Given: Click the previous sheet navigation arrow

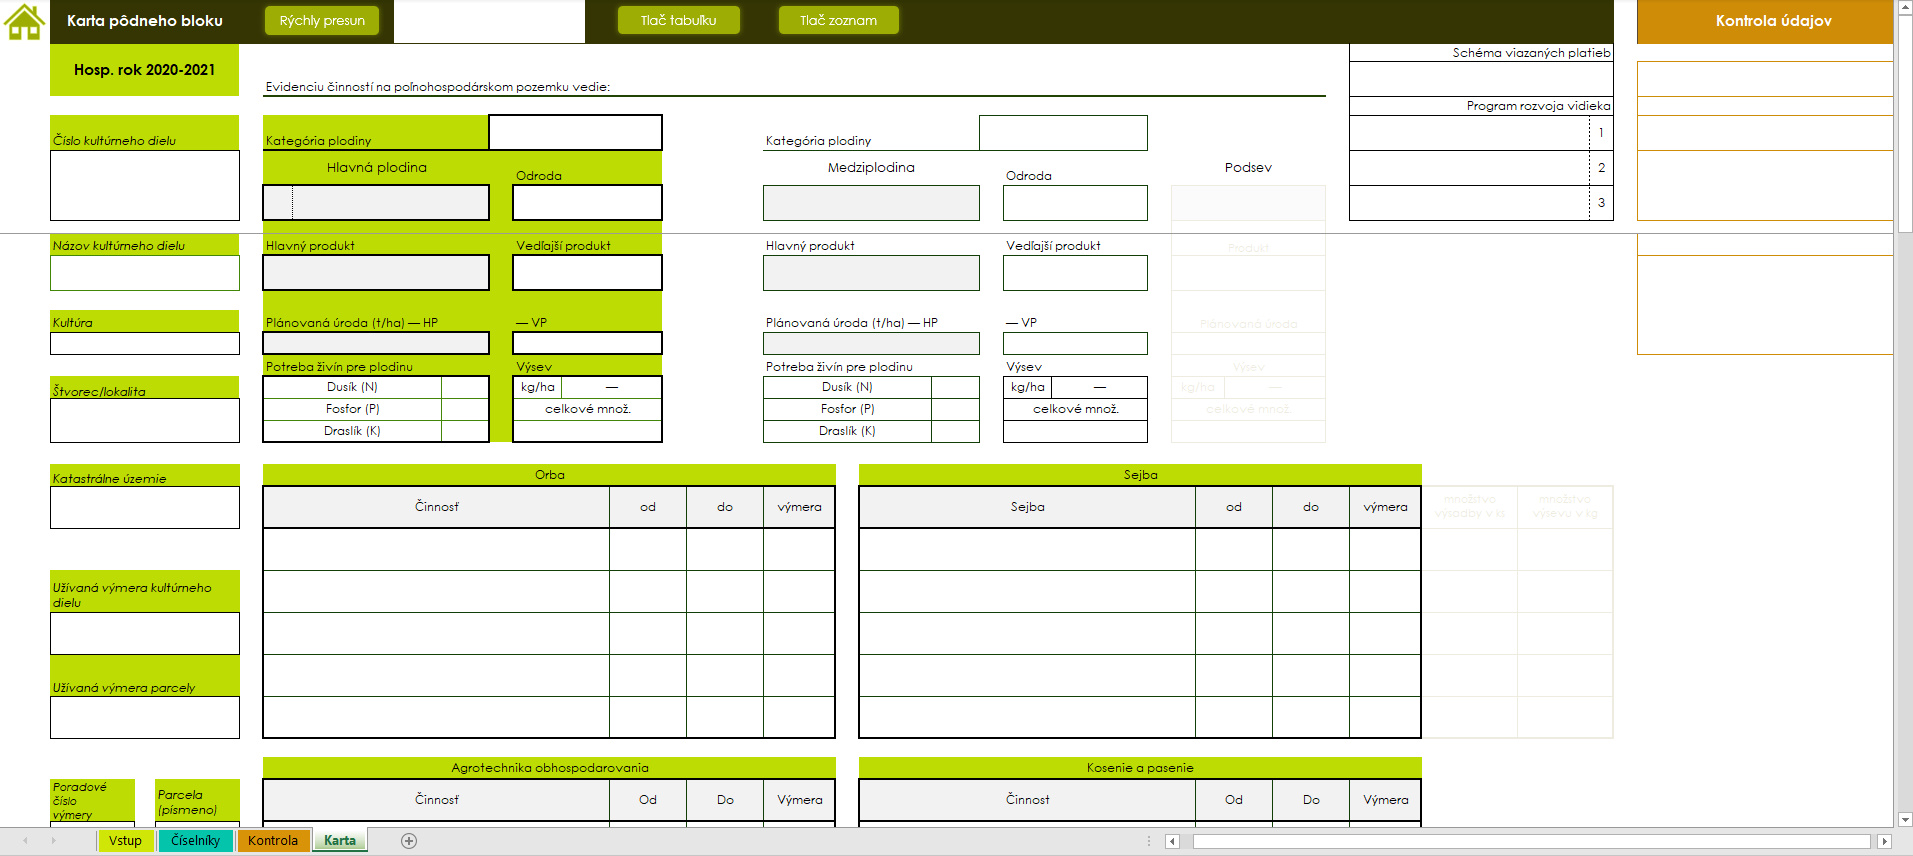Looking at the screenshot, I should (26, 841).
